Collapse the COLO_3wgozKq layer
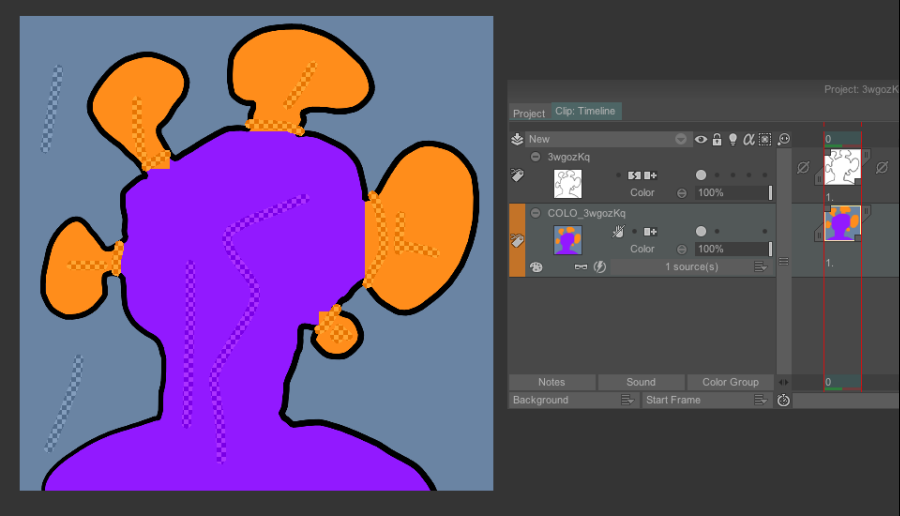 click(536, 213)
